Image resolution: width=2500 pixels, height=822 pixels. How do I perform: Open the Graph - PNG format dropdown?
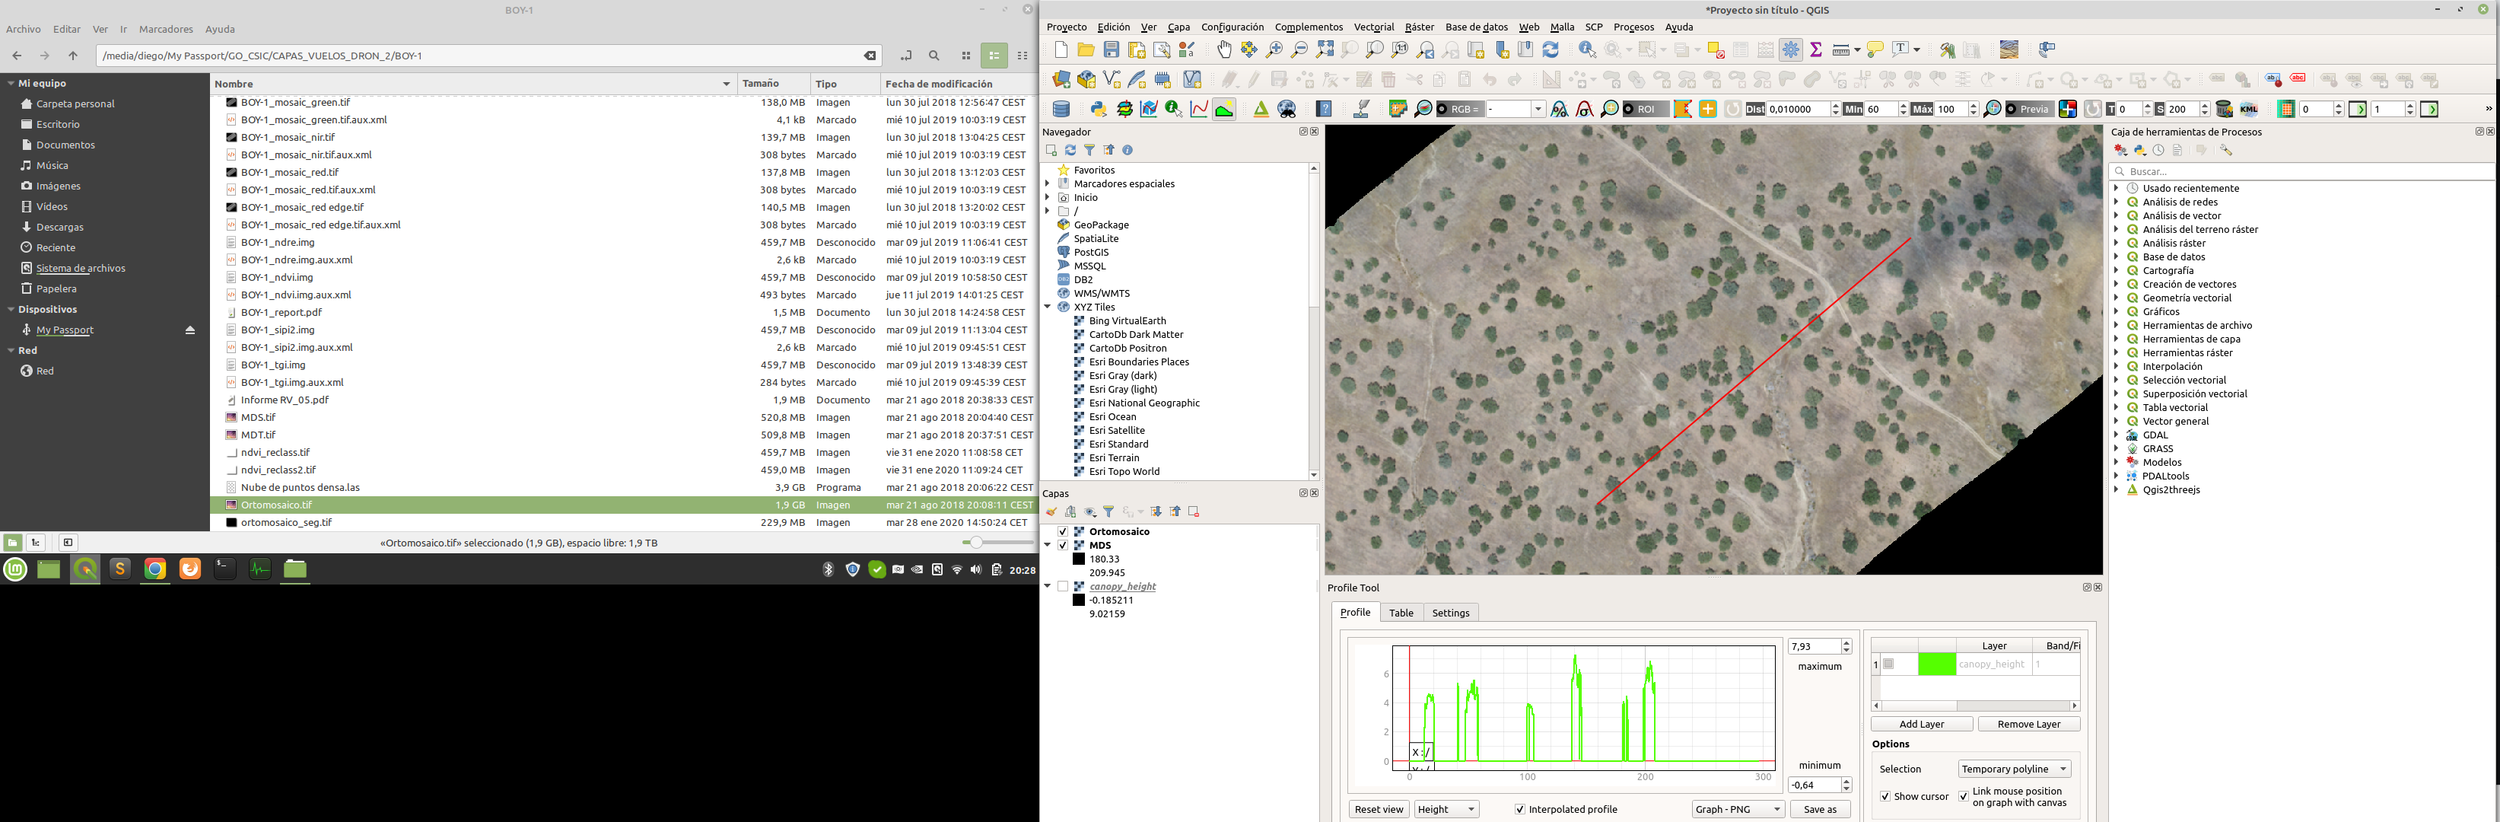pos(1737,809)
